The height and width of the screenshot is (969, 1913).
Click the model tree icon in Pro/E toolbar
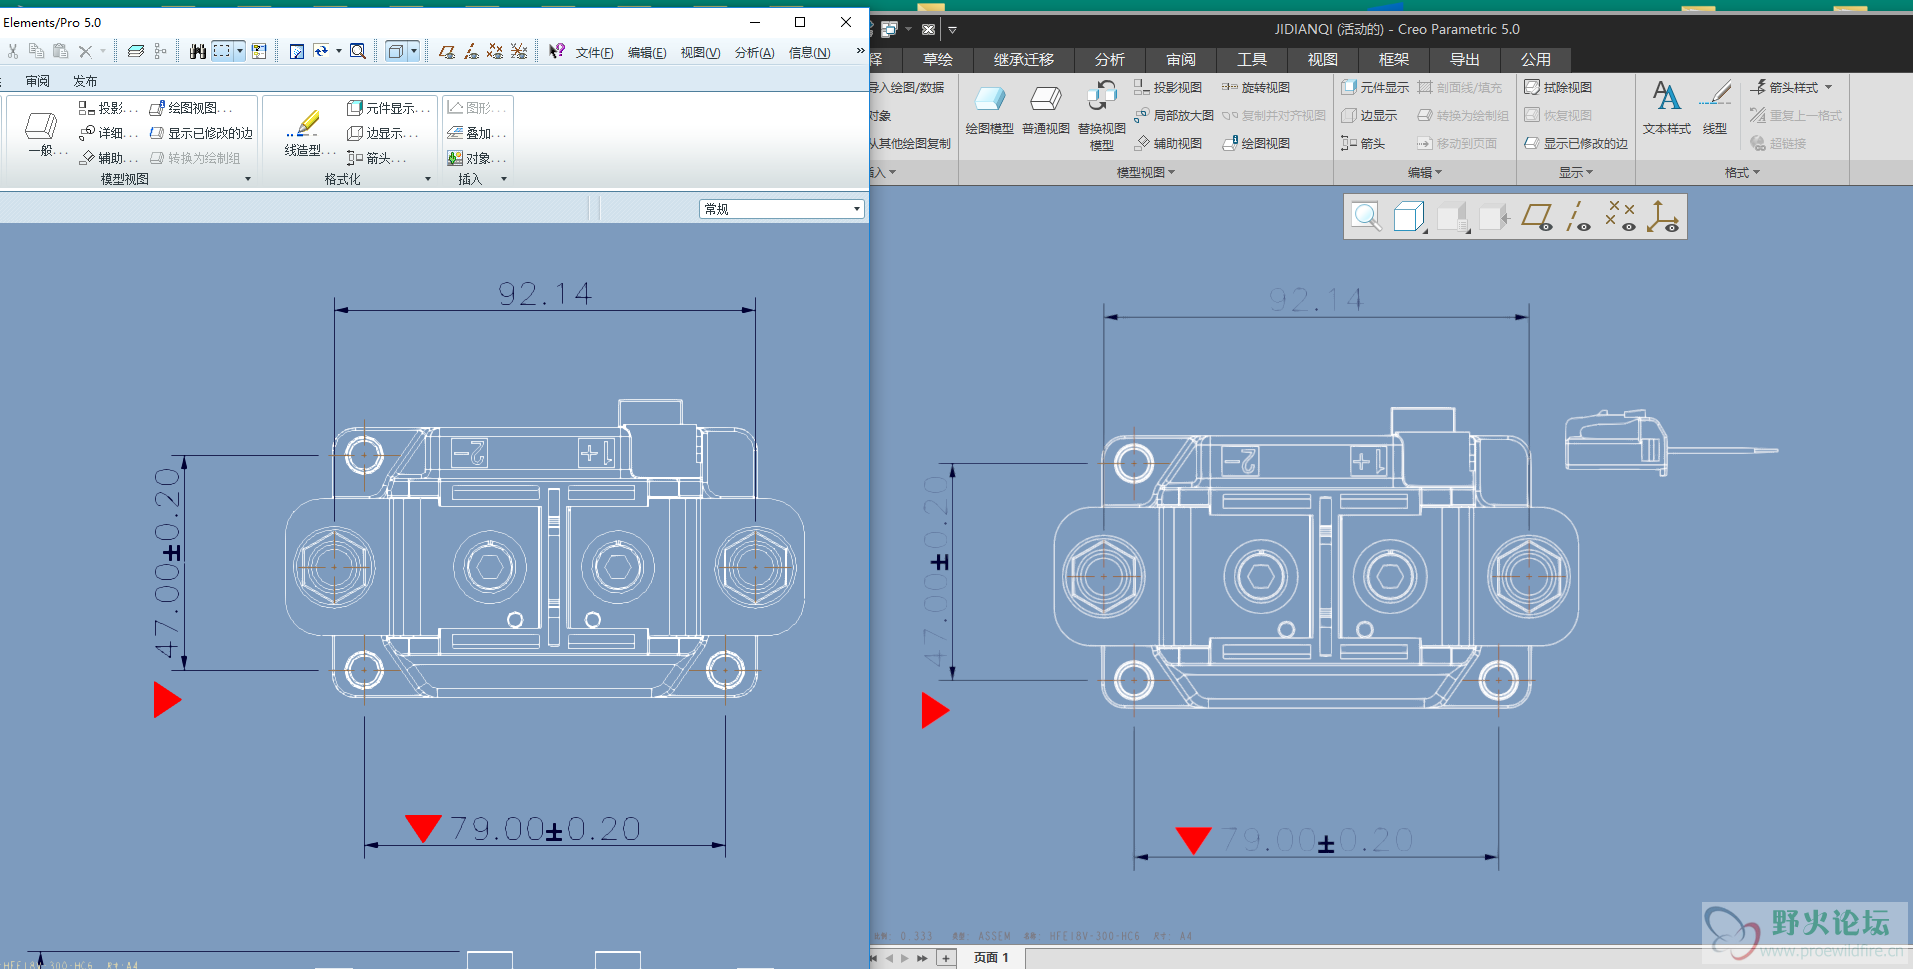point(160,51)
